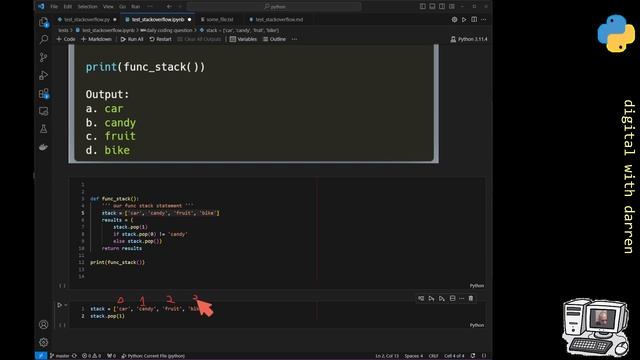Image resolution: width=640 pixels, height=360 pixels.
Task: Split the editor to the right
Action: pos(474,20)
